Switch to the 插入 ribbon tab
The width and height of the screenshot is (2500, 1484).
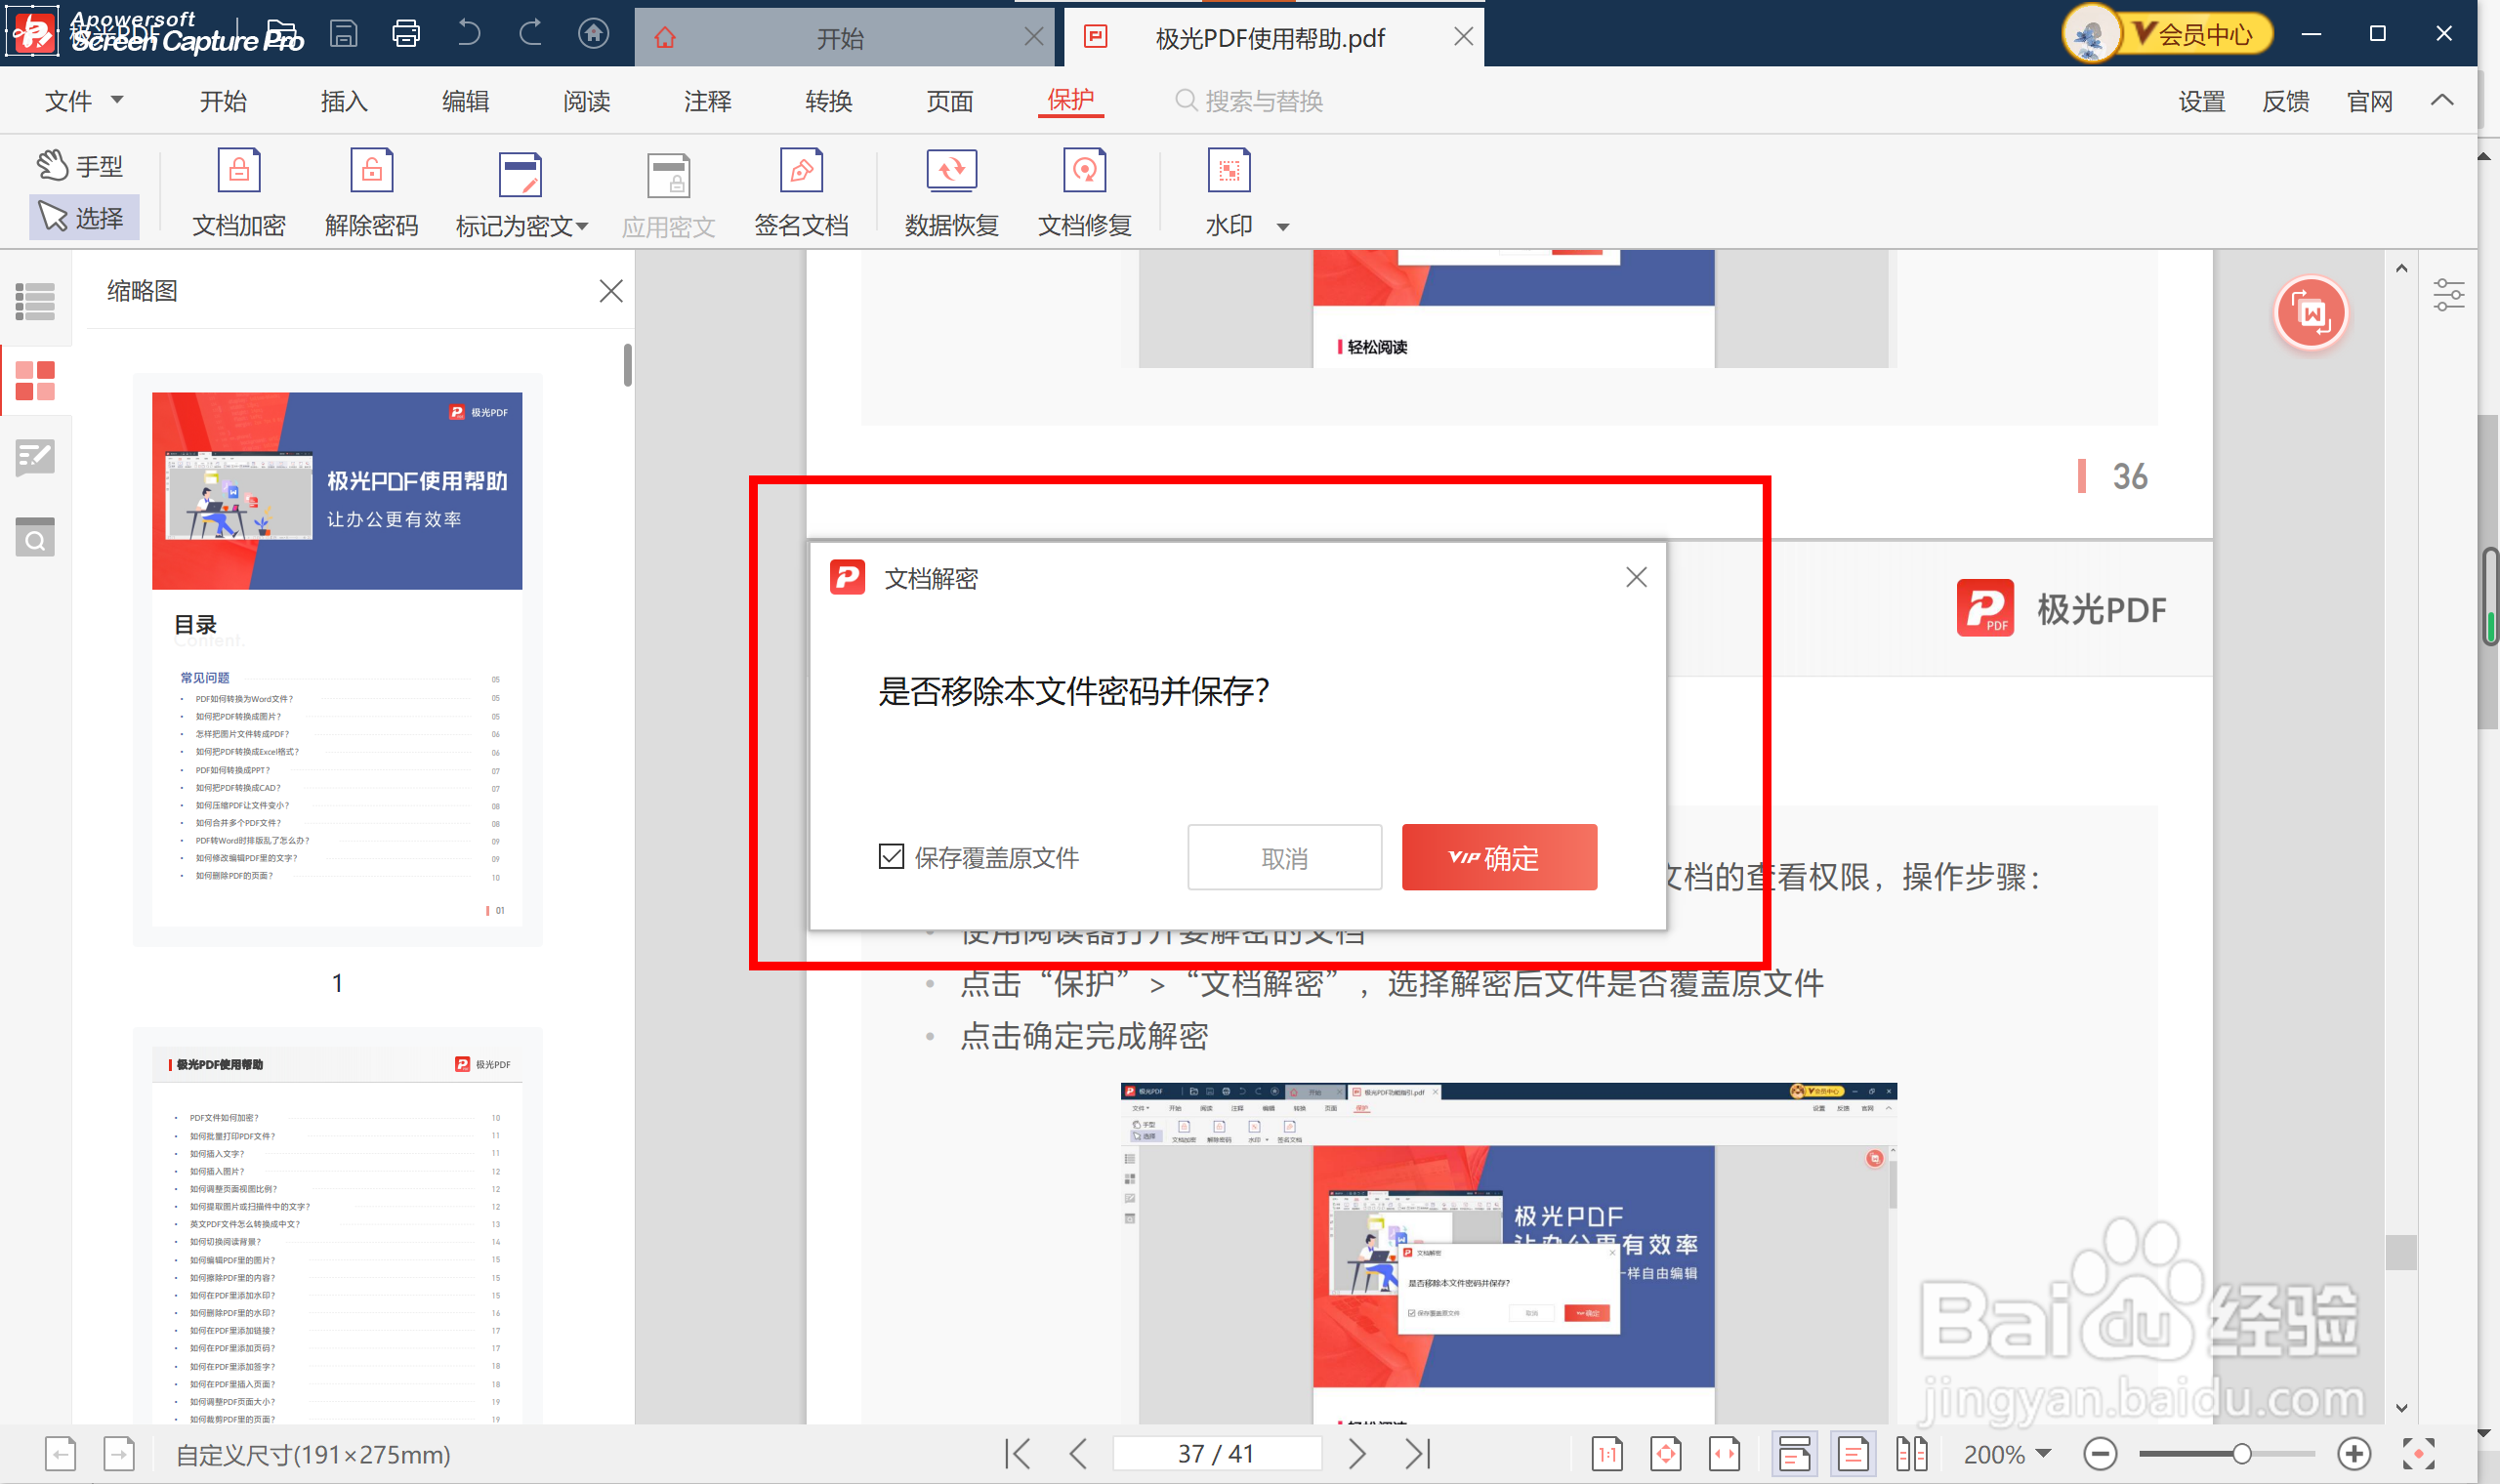point(344,101)
